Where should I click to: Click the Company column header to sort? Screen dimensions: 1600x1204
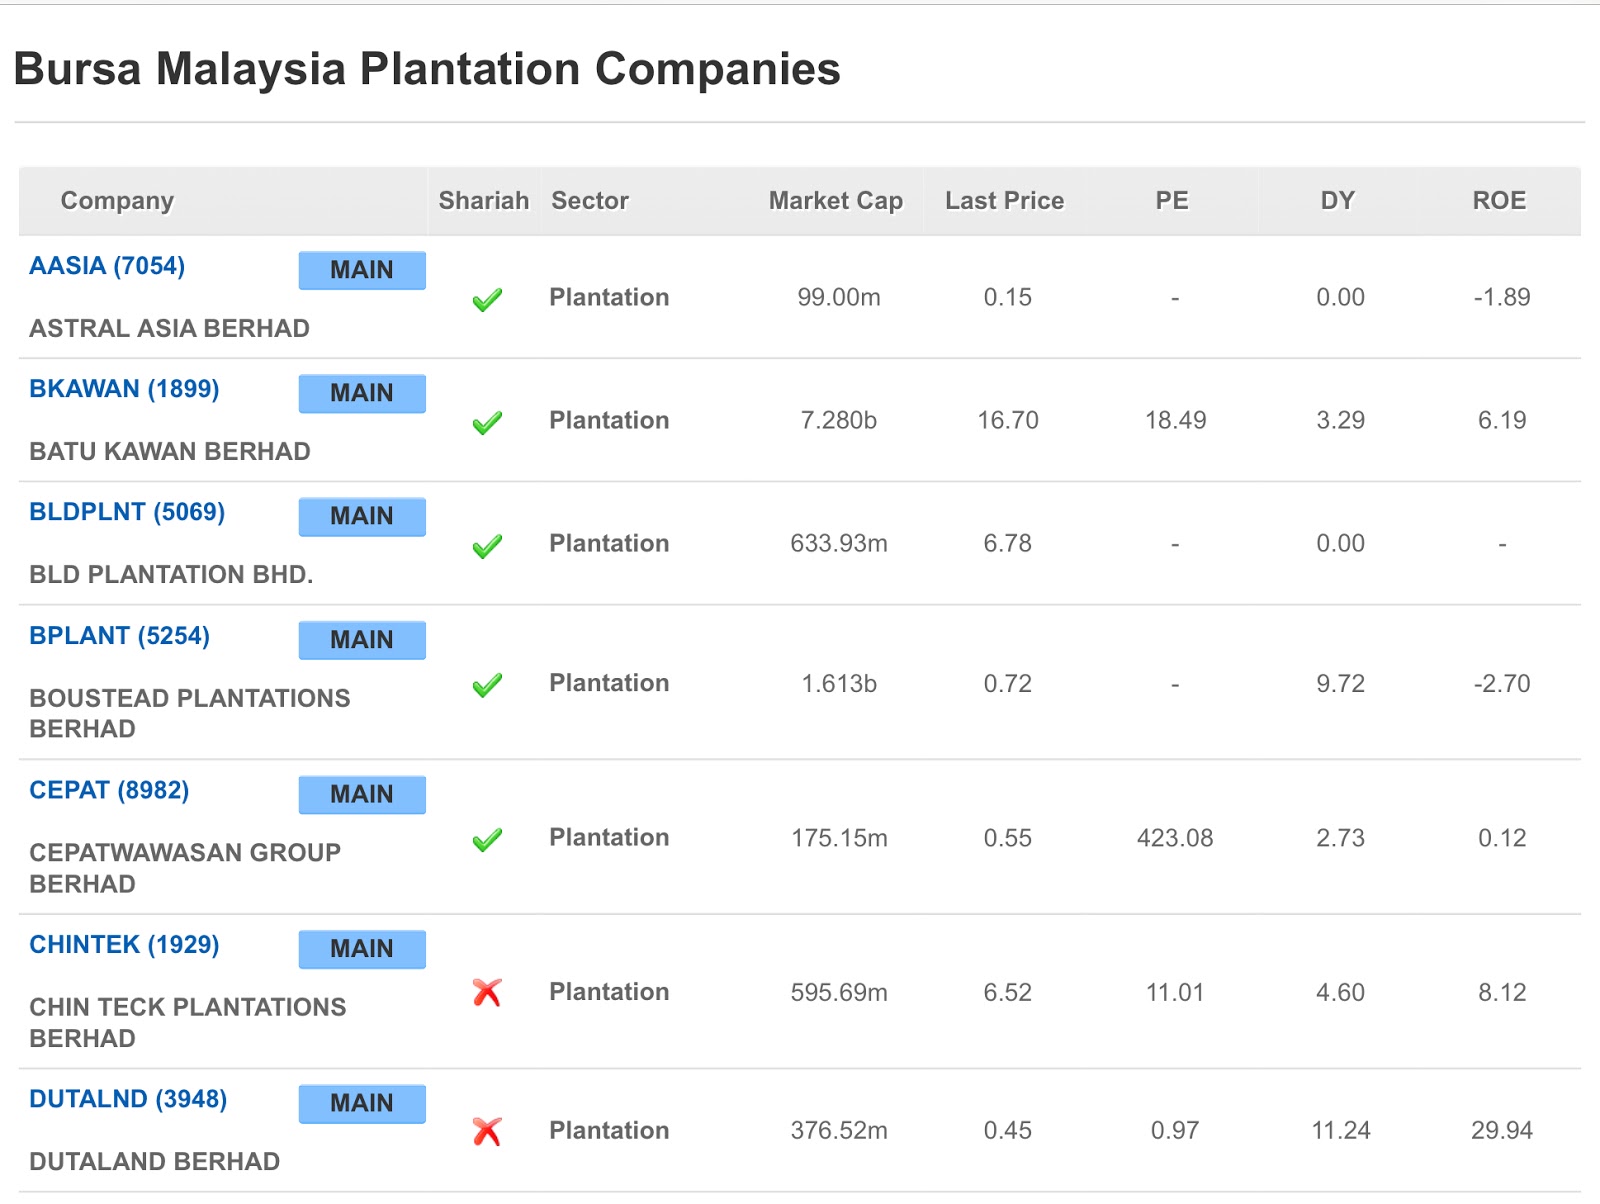pos(117,200)
